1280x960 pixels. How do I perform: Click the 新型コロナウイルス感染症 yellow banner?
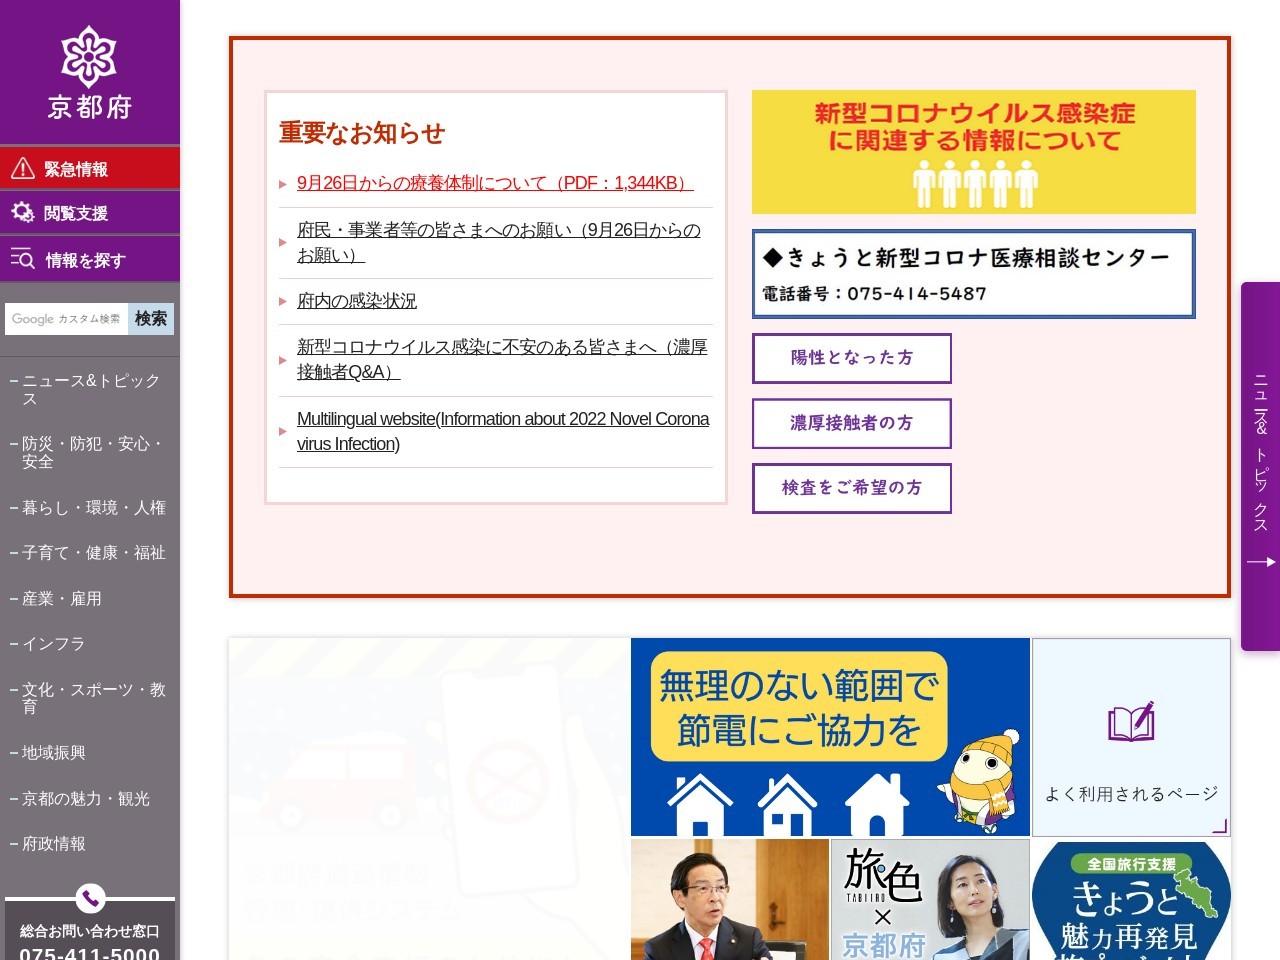(x=974, y=152)
